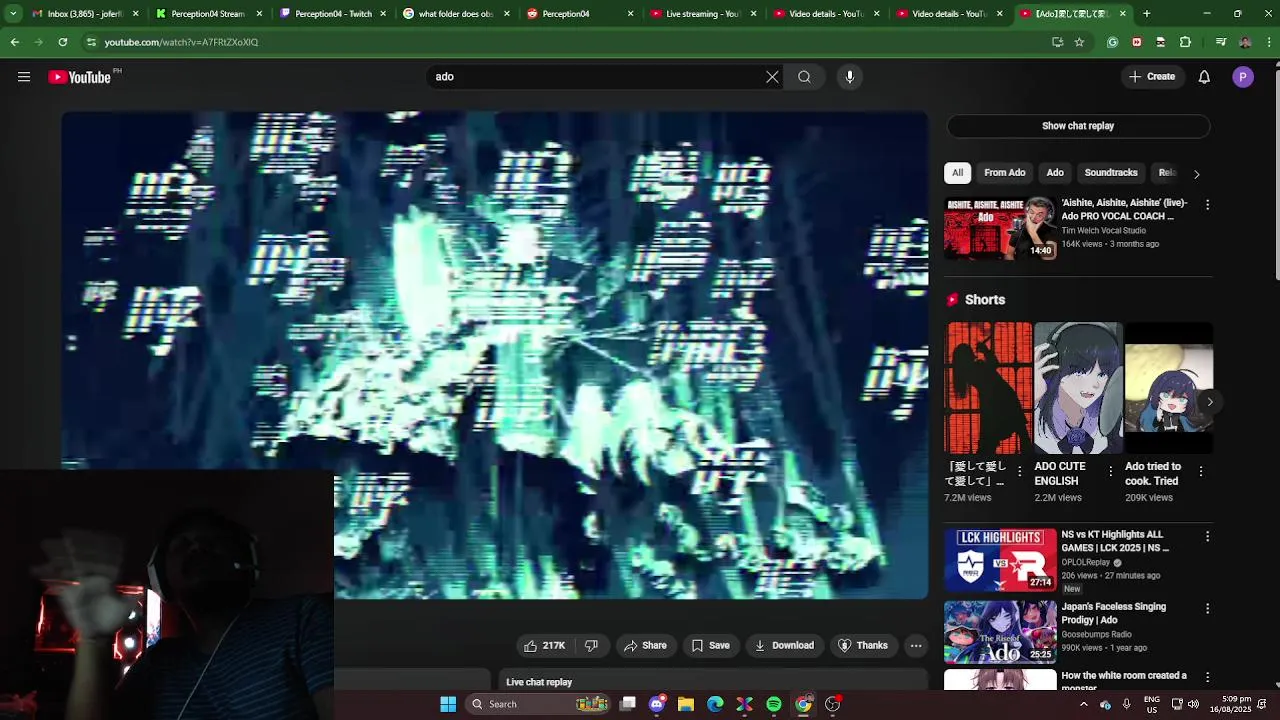The image size is (1280, 720).
Task: Open options for ADO CUTE ENGLISH short
Action: tap(1110, 471)
